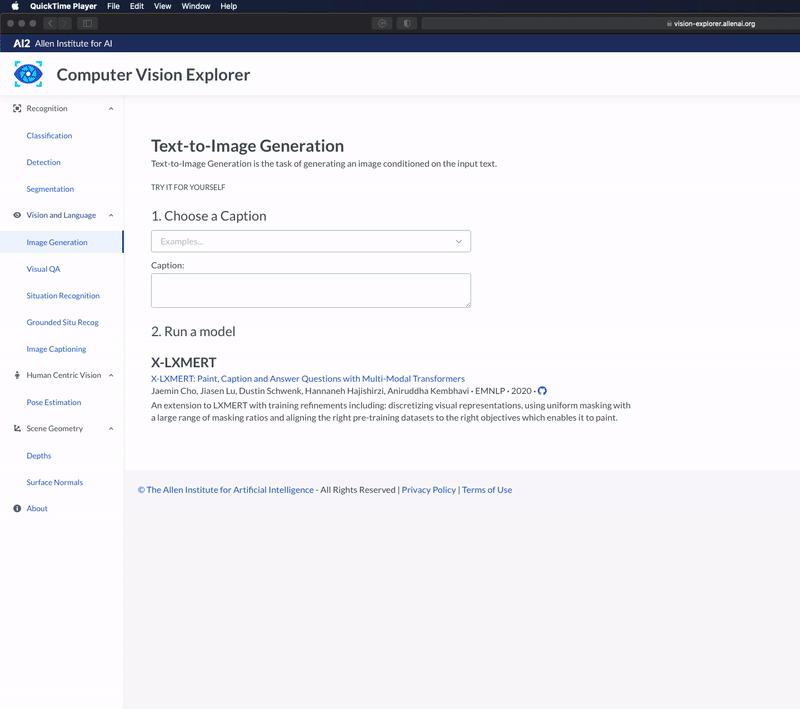The image size is (800, 709).
Task: Collapse the Human Centric Vision chevron
Action: [x=111, y=375]
